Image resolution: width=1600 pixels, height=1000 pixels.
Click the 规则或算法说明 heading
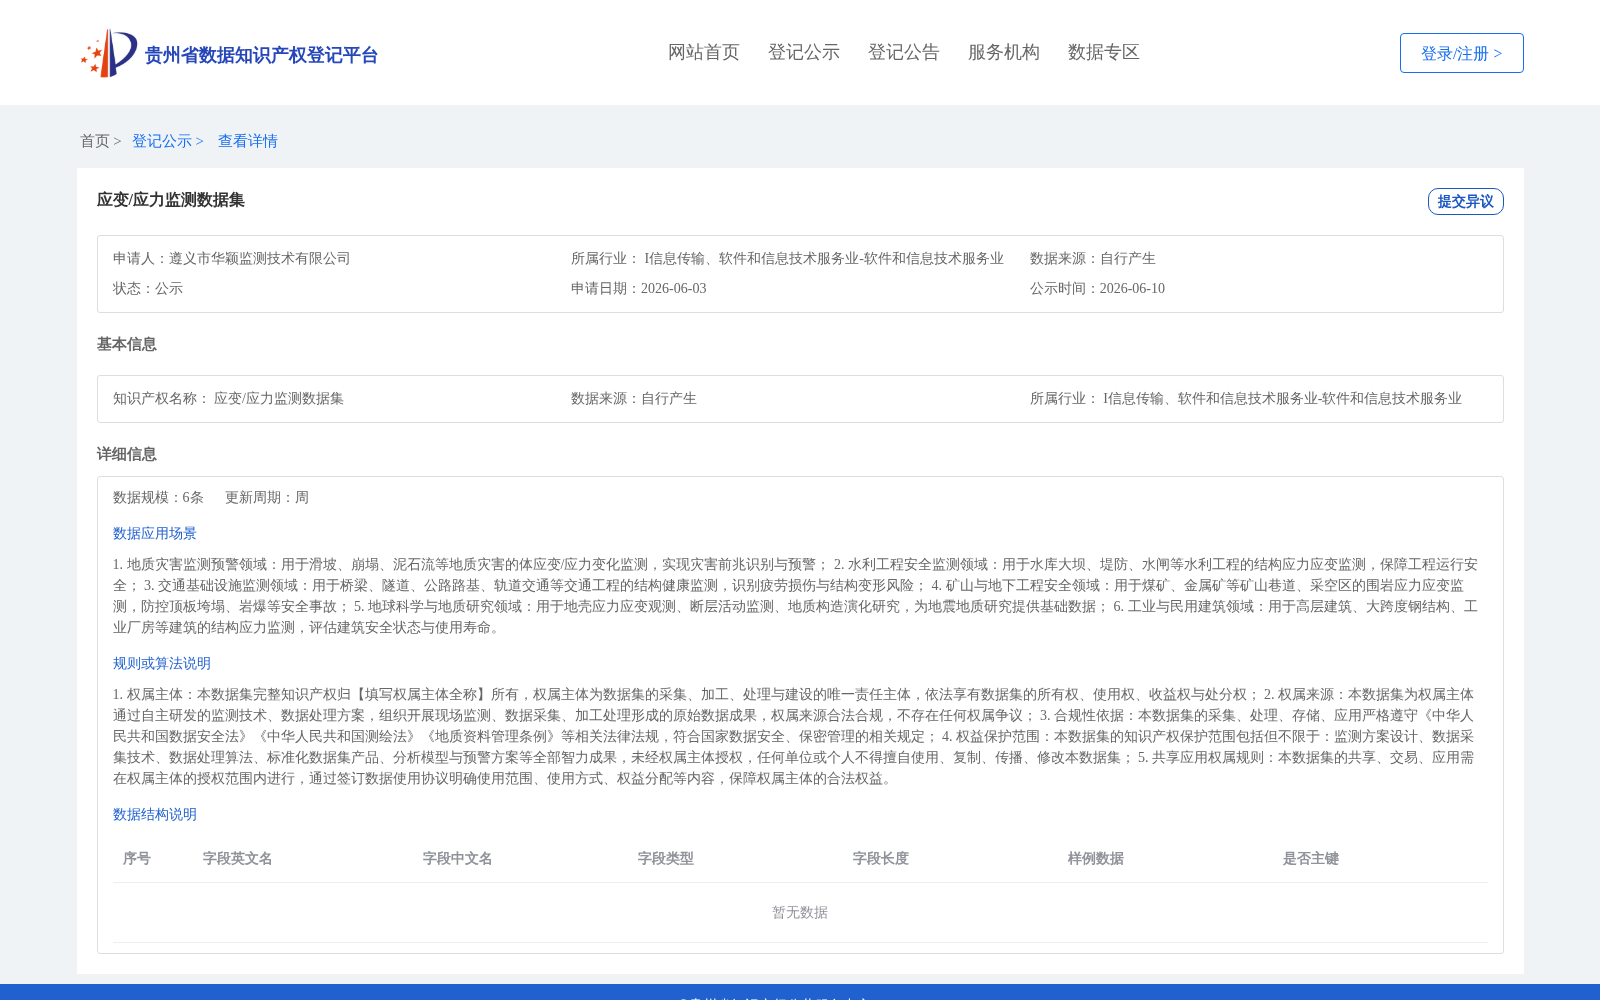[x=162, y=663]
